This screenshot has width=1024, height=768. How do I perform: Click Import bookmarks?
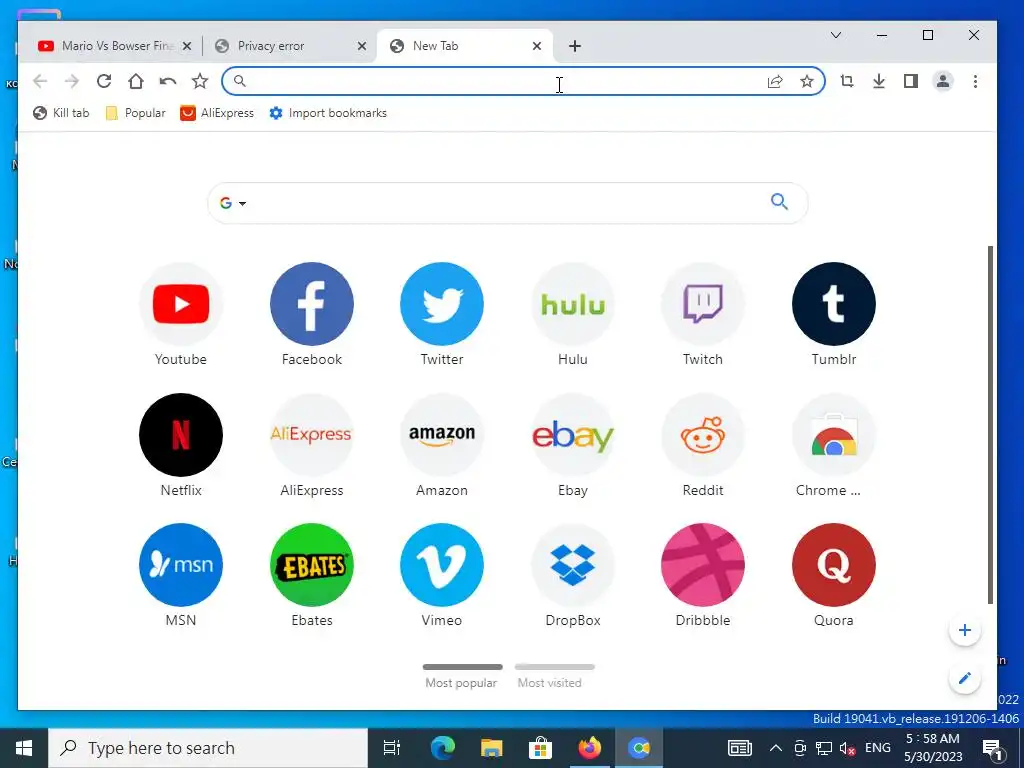pyautogui.click(x=328, y=113)
